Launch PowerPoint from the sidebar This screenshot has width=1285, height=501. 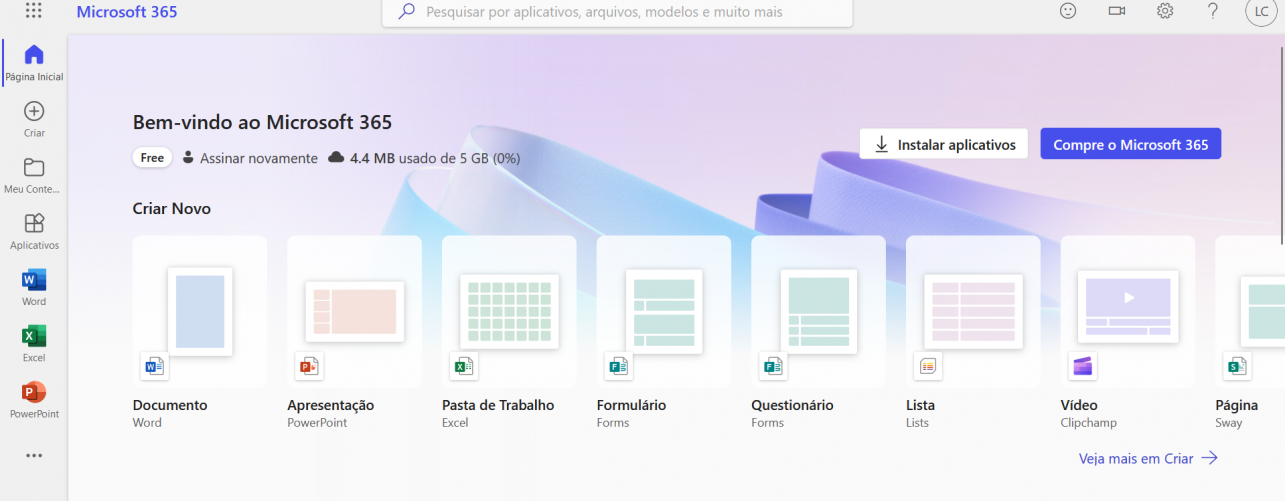pos(34,399)
